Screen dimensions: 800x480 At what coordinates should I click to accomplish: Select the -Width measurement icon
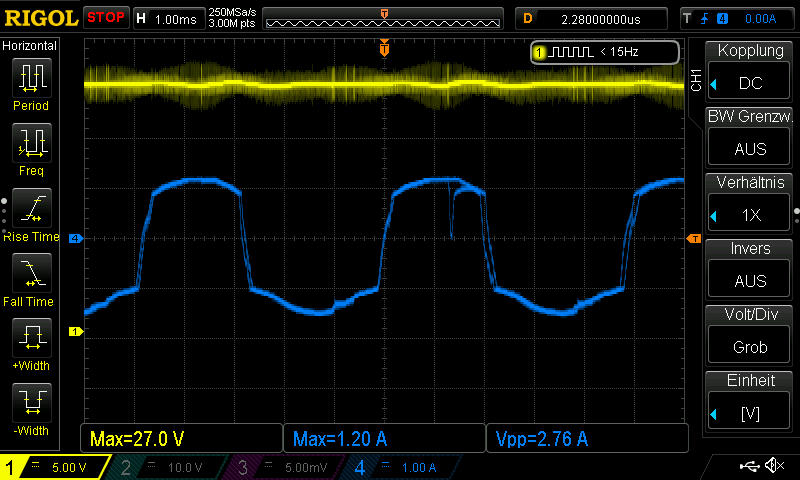coord(32,402)
